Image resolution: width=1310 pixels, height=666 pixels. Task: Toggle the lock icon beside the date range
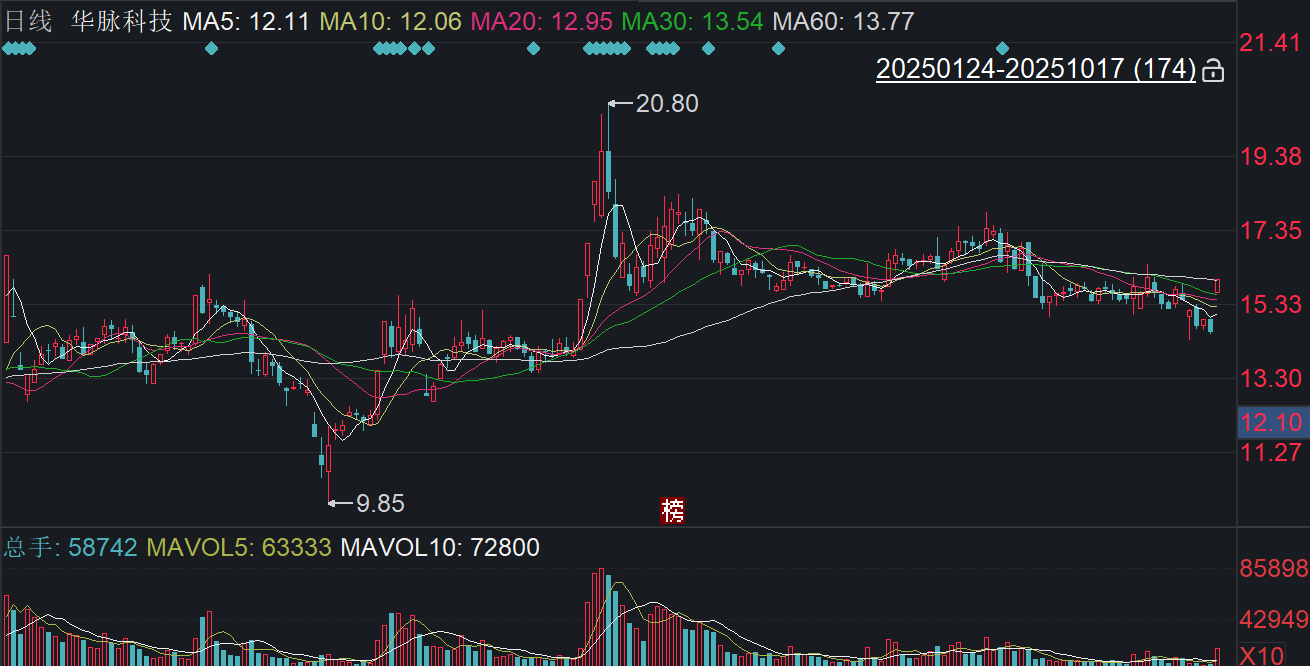1213,70
